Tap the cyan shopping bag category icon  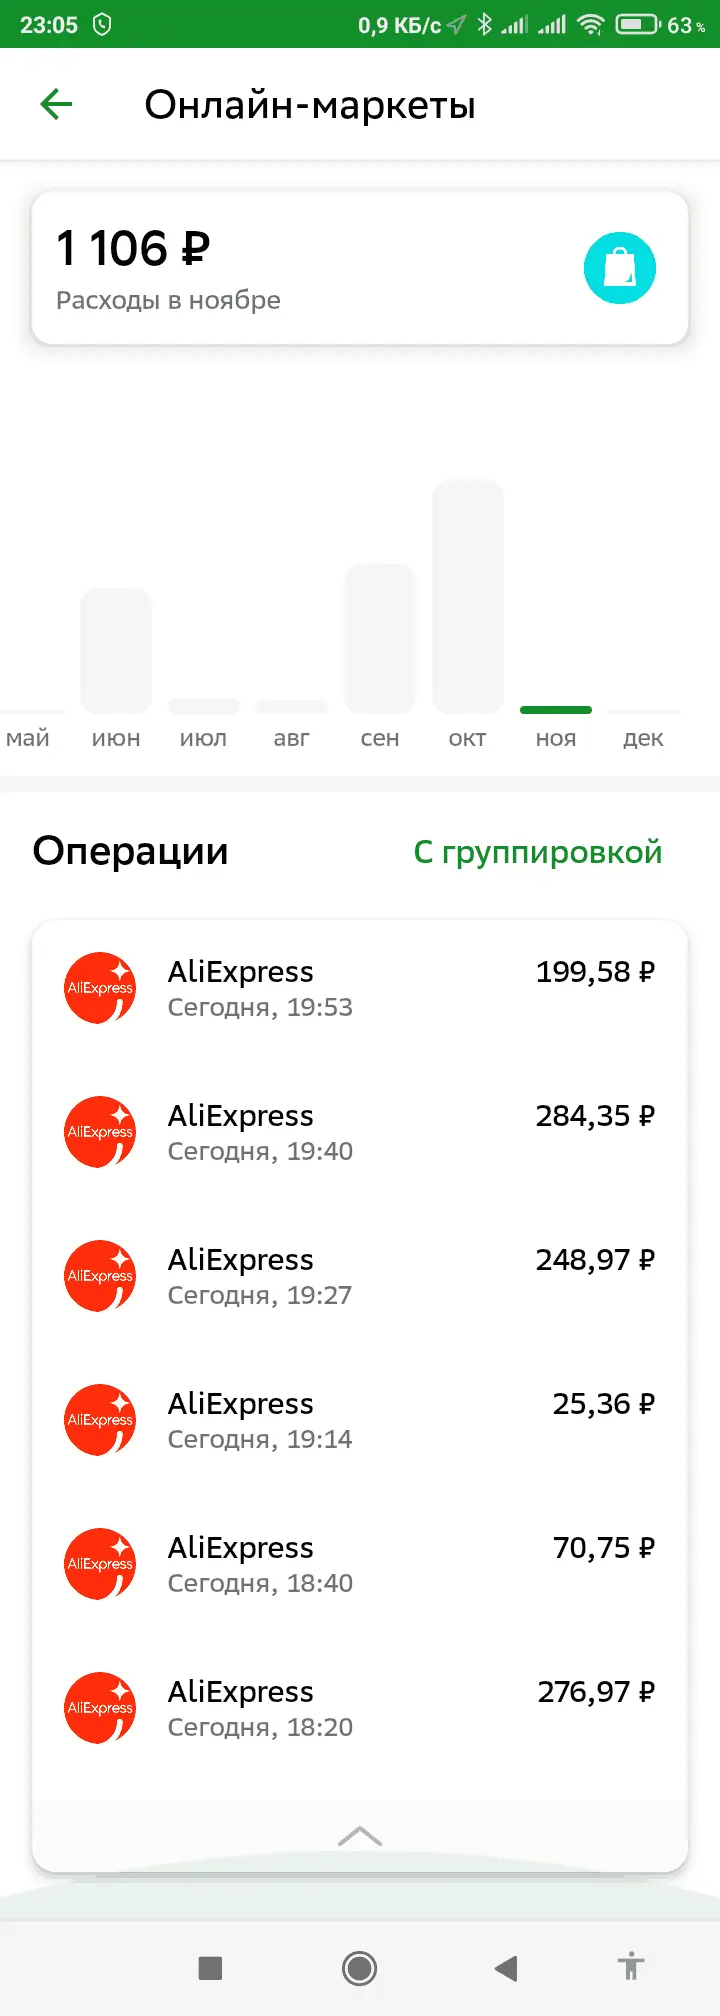(620, 268)
